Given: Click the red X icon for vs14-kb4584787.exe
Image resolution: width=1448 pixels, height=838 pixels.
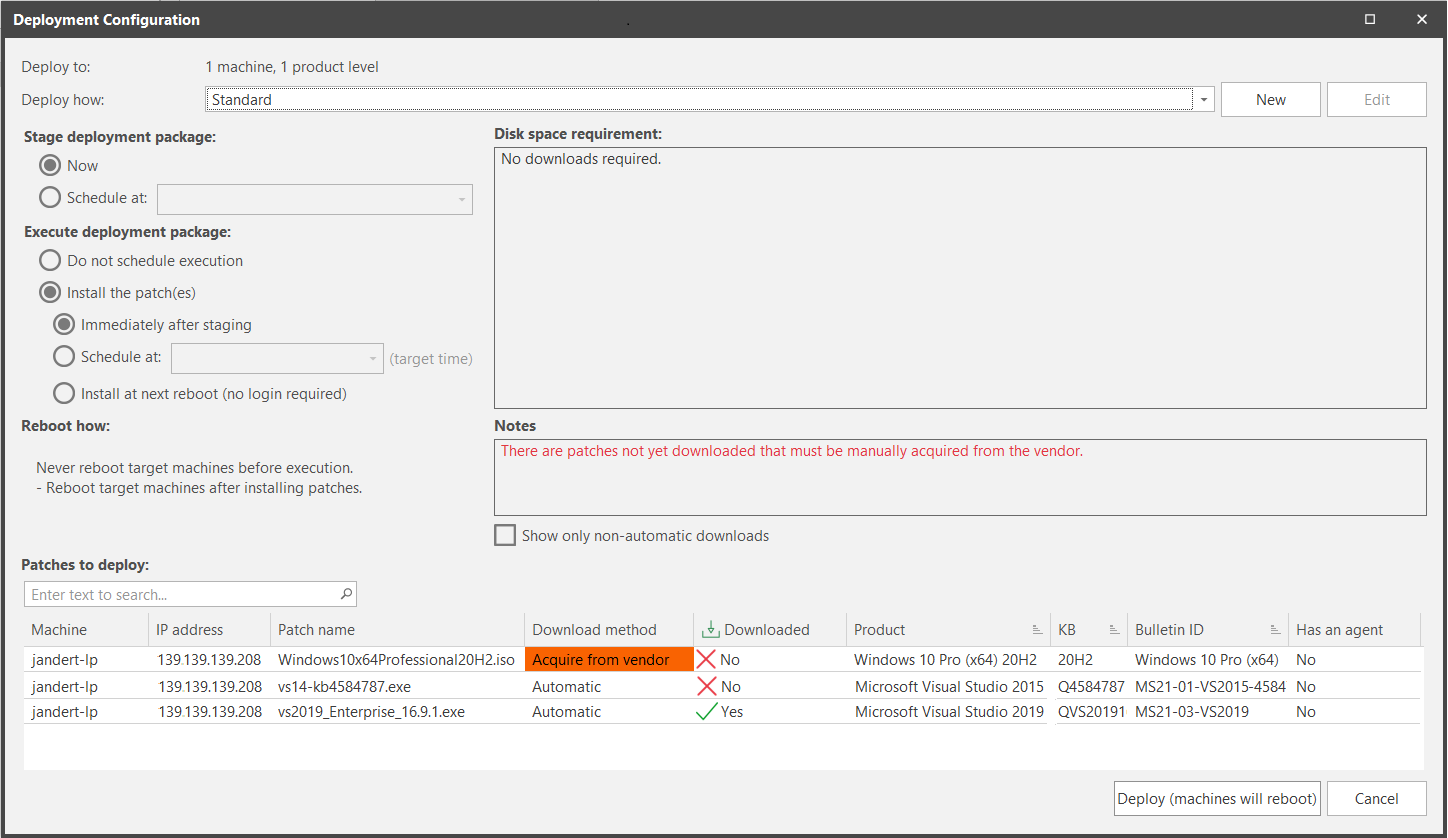Looking at the screenshot, I should pos(707,686).
